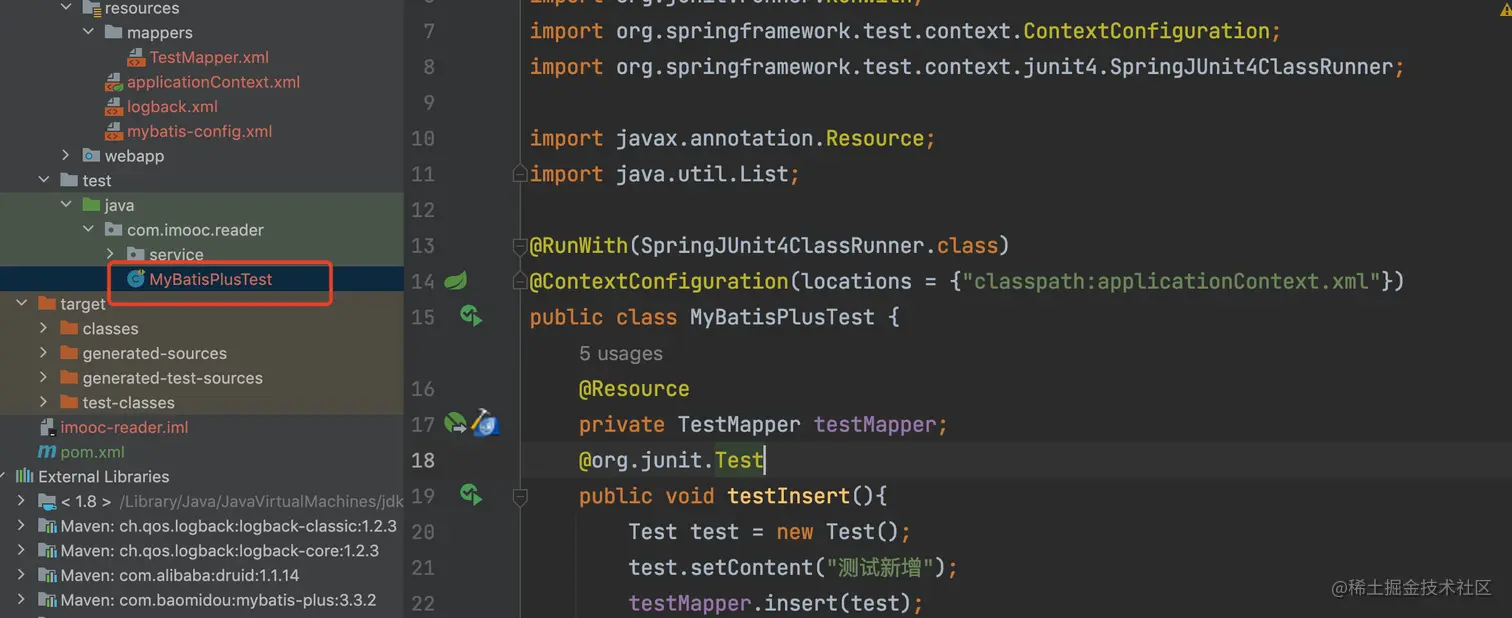Click the green java test-root folder icon
Screen dimensions: 1512x618
(91, 205)
